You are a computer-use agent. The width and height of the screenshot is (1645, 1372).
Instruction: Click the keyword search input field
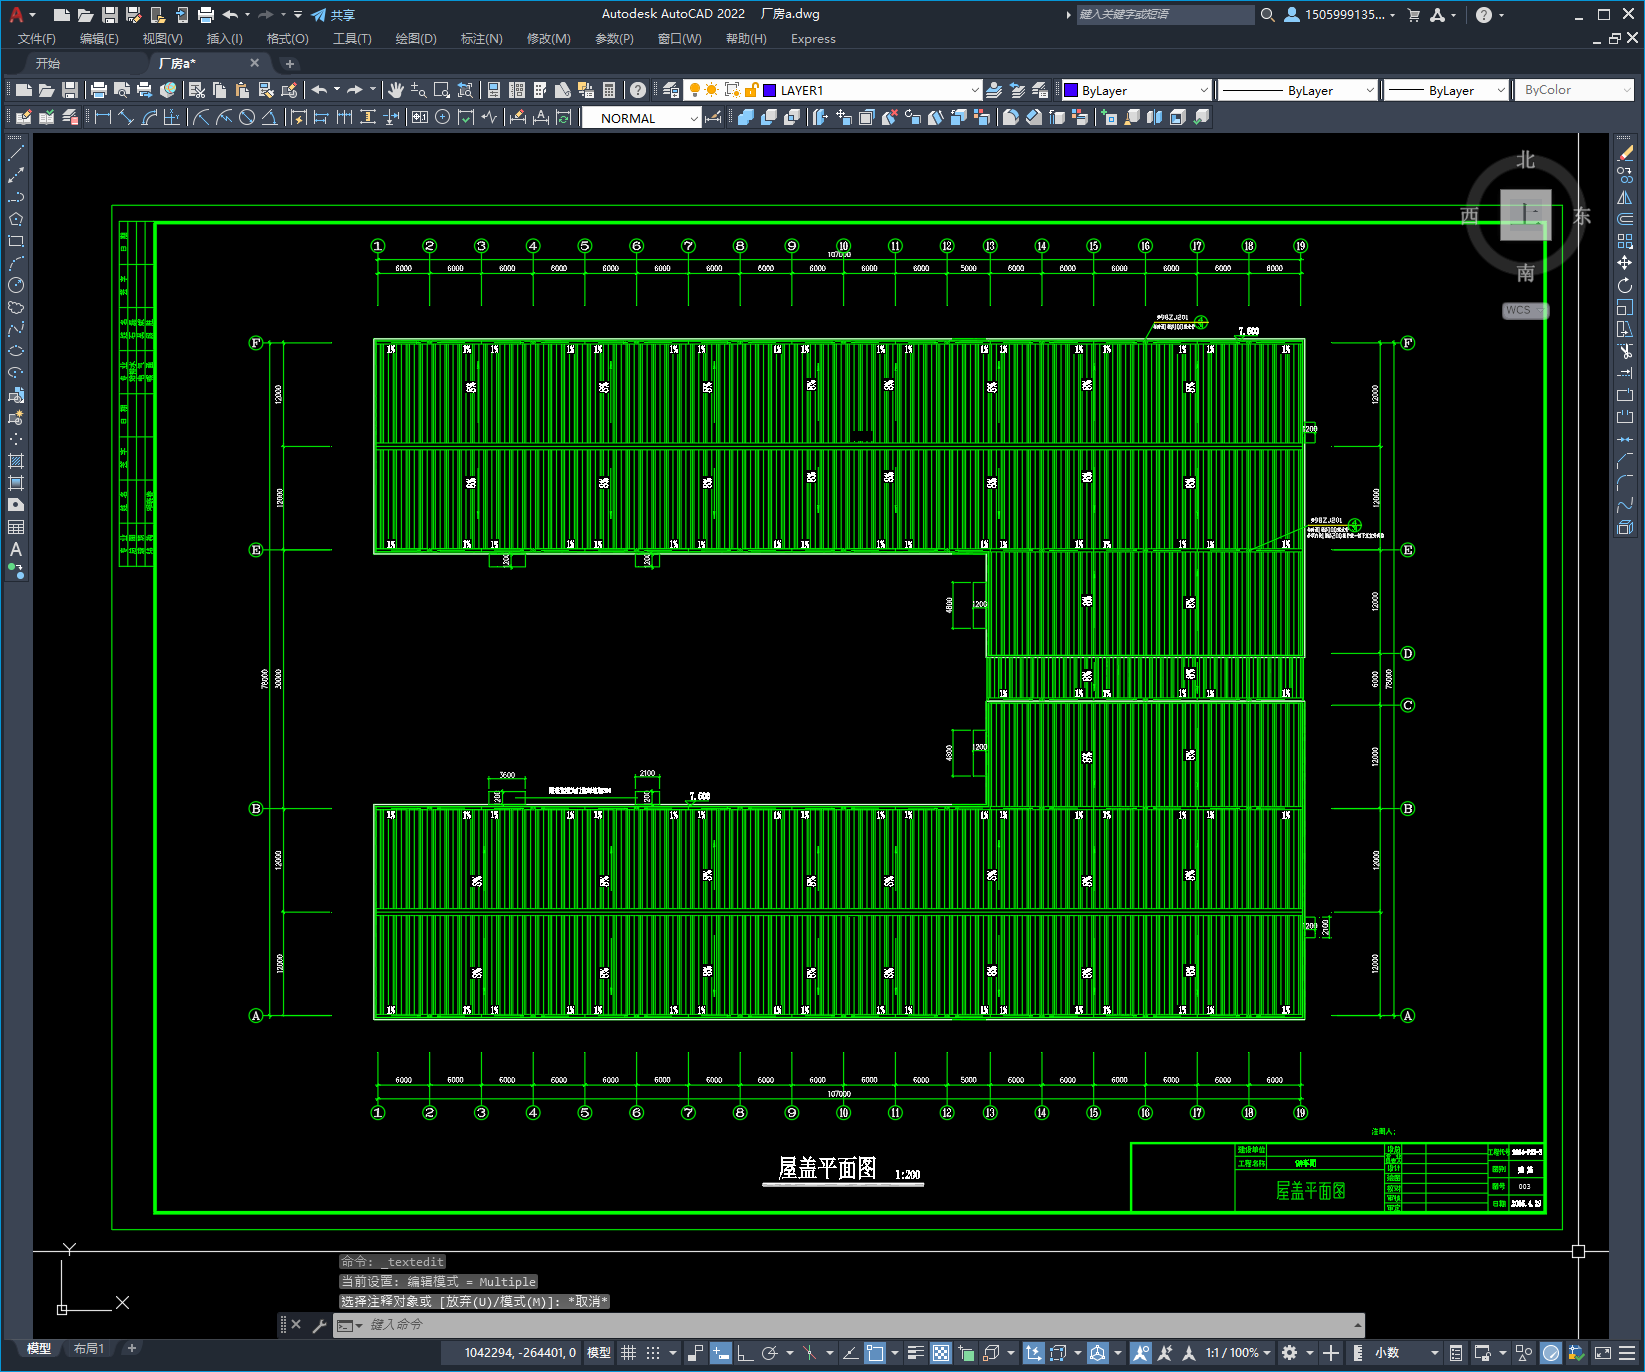coord(1164,15)
